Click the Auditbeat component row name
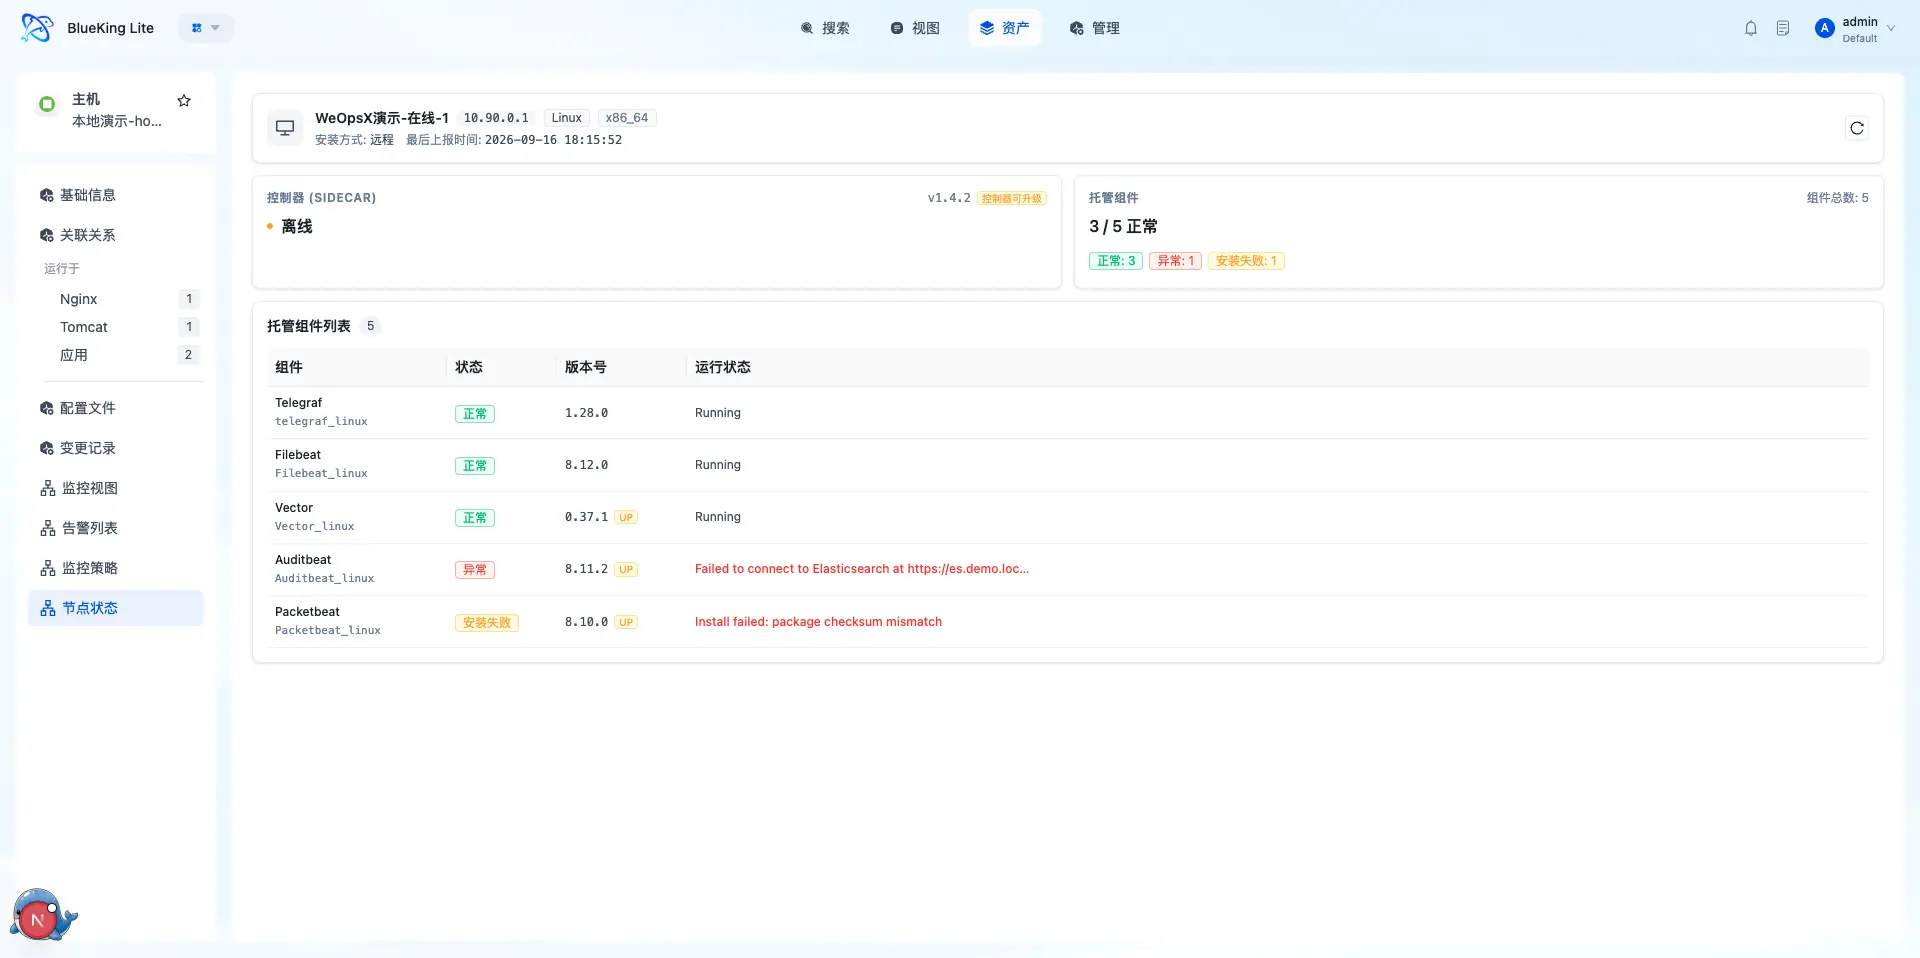Screen dimensions: 1920x958 (303, 560)
